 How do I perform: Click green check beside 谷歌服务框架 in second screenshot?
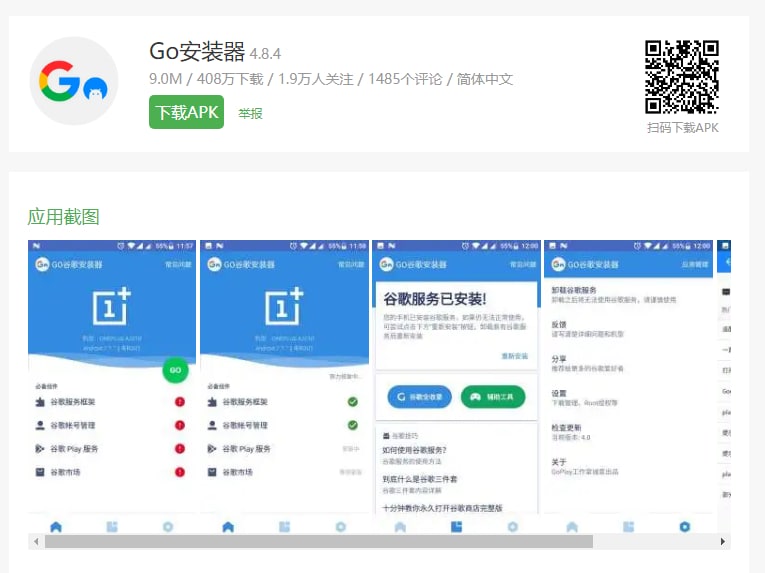coord(352,402)
